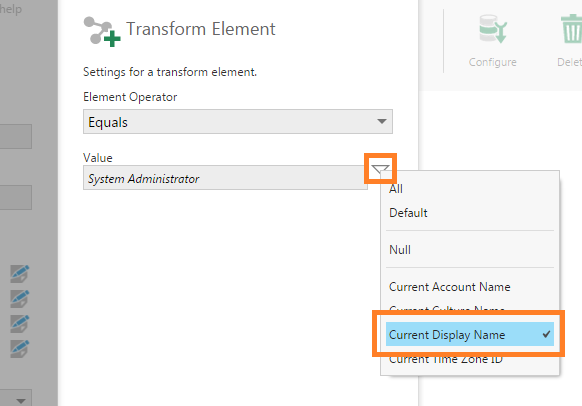Open the dropdown arrow beside Equals

click(382, 122)
